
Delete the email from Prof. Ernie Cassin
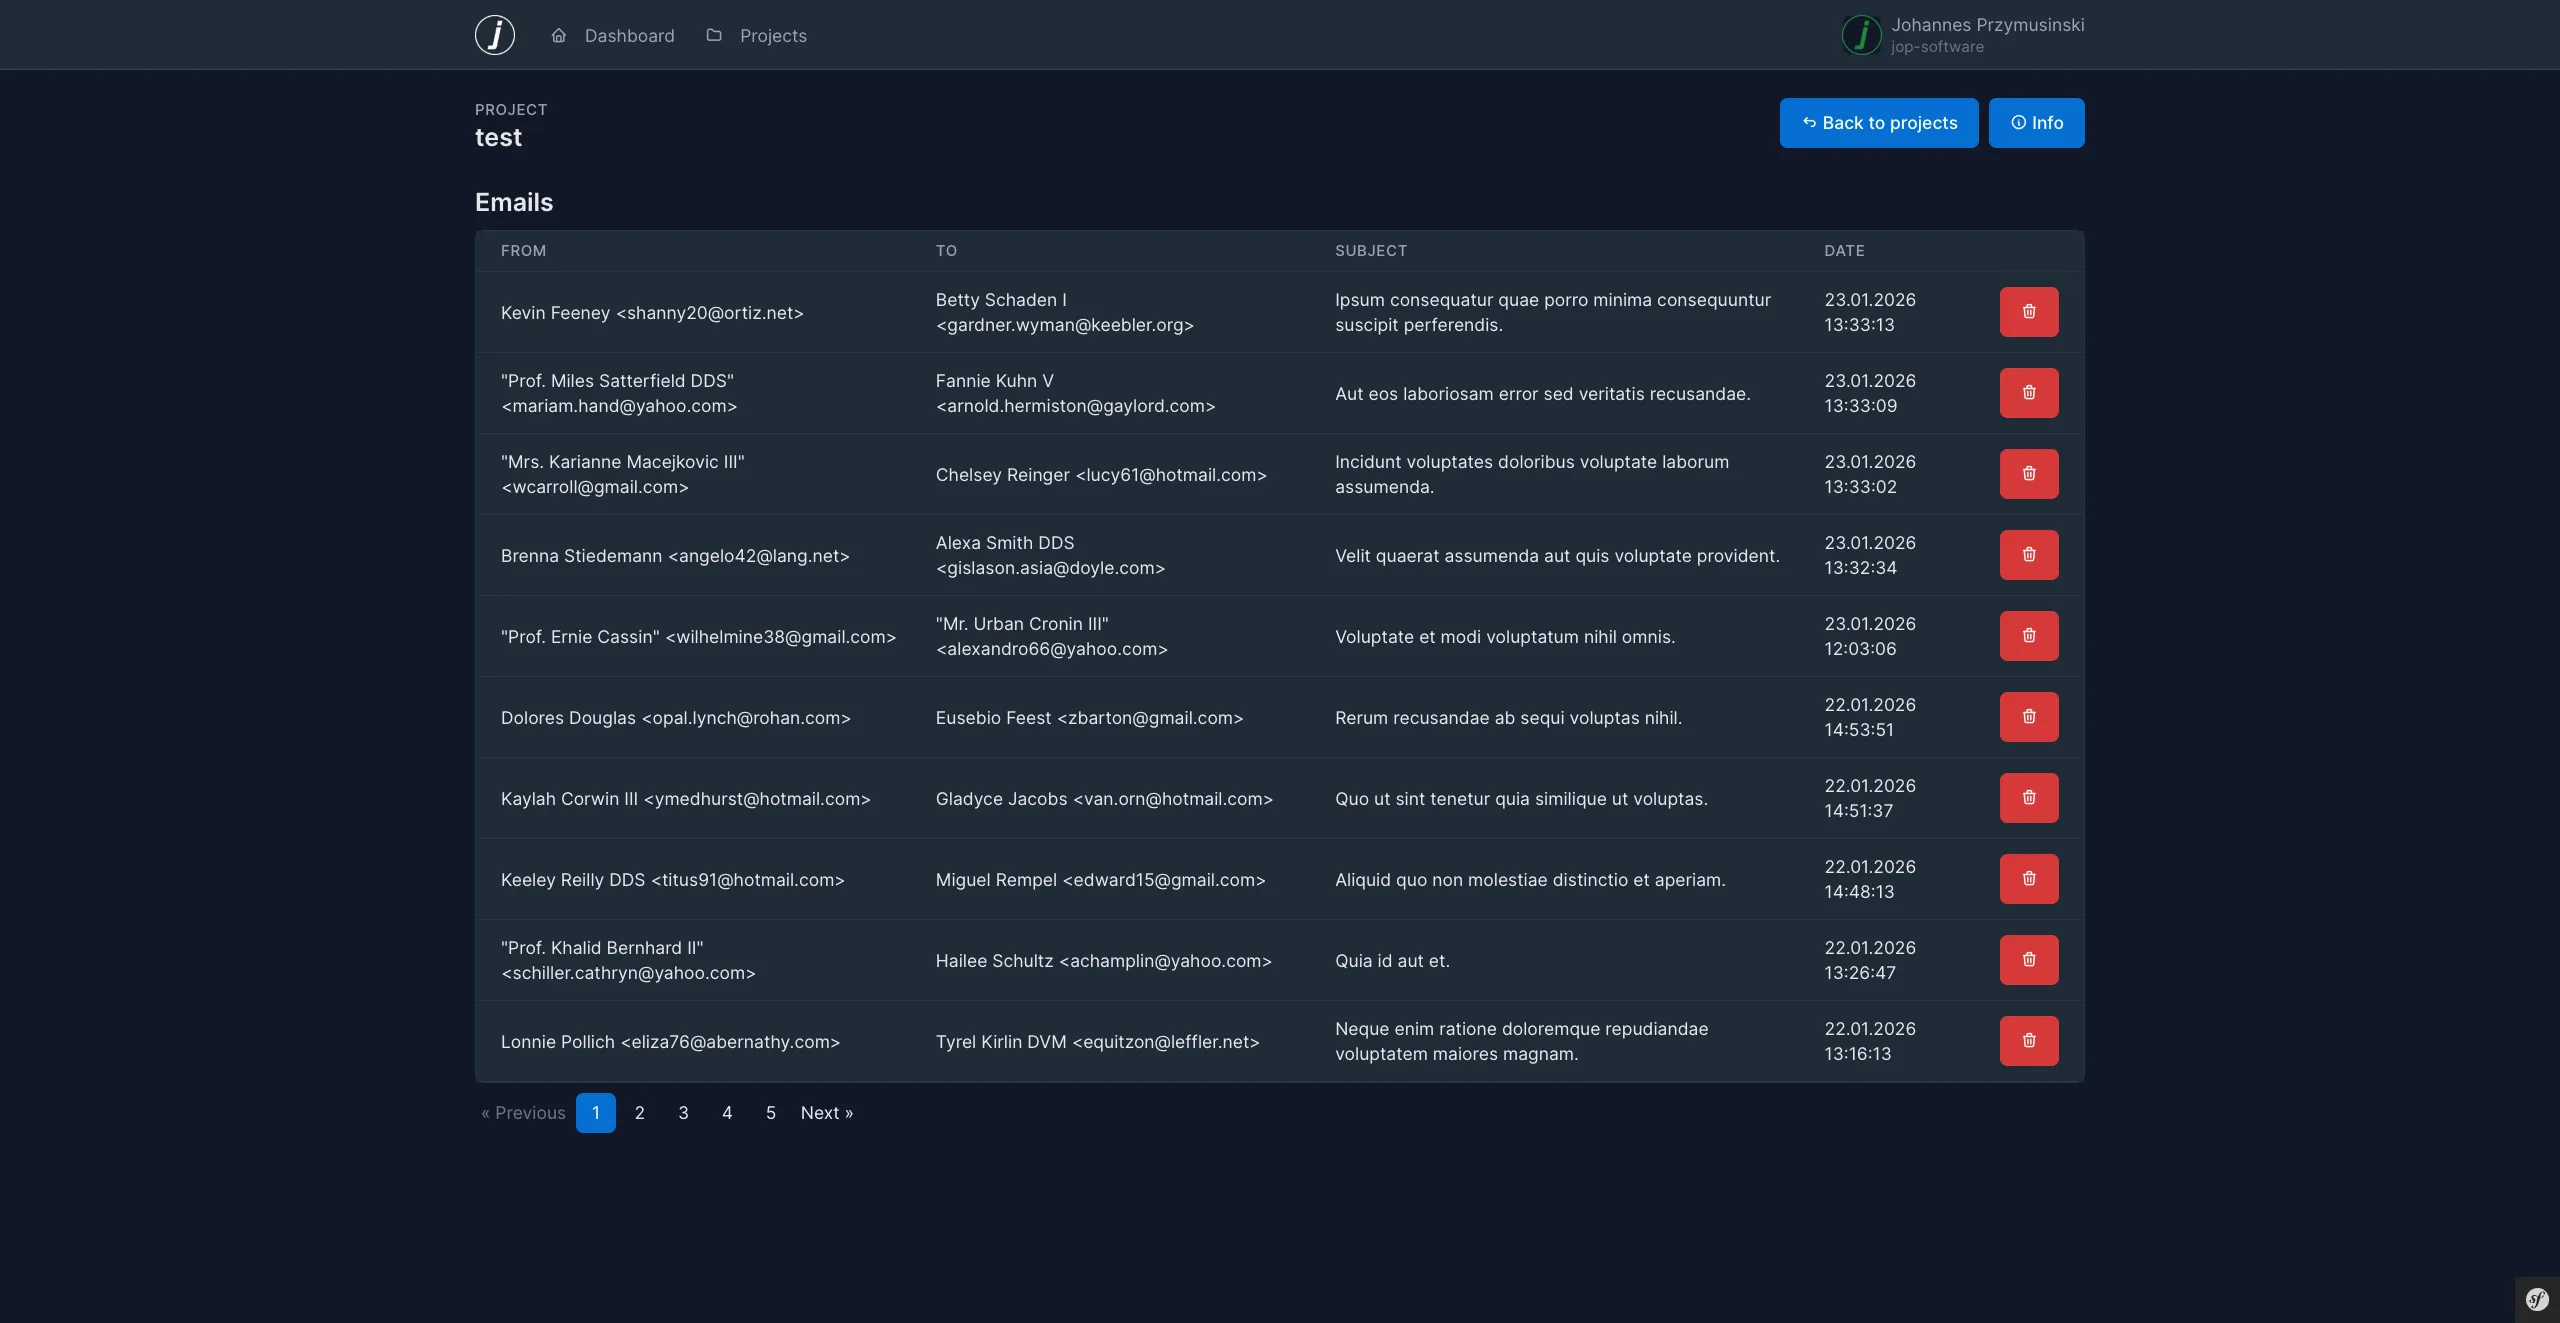2028,636
